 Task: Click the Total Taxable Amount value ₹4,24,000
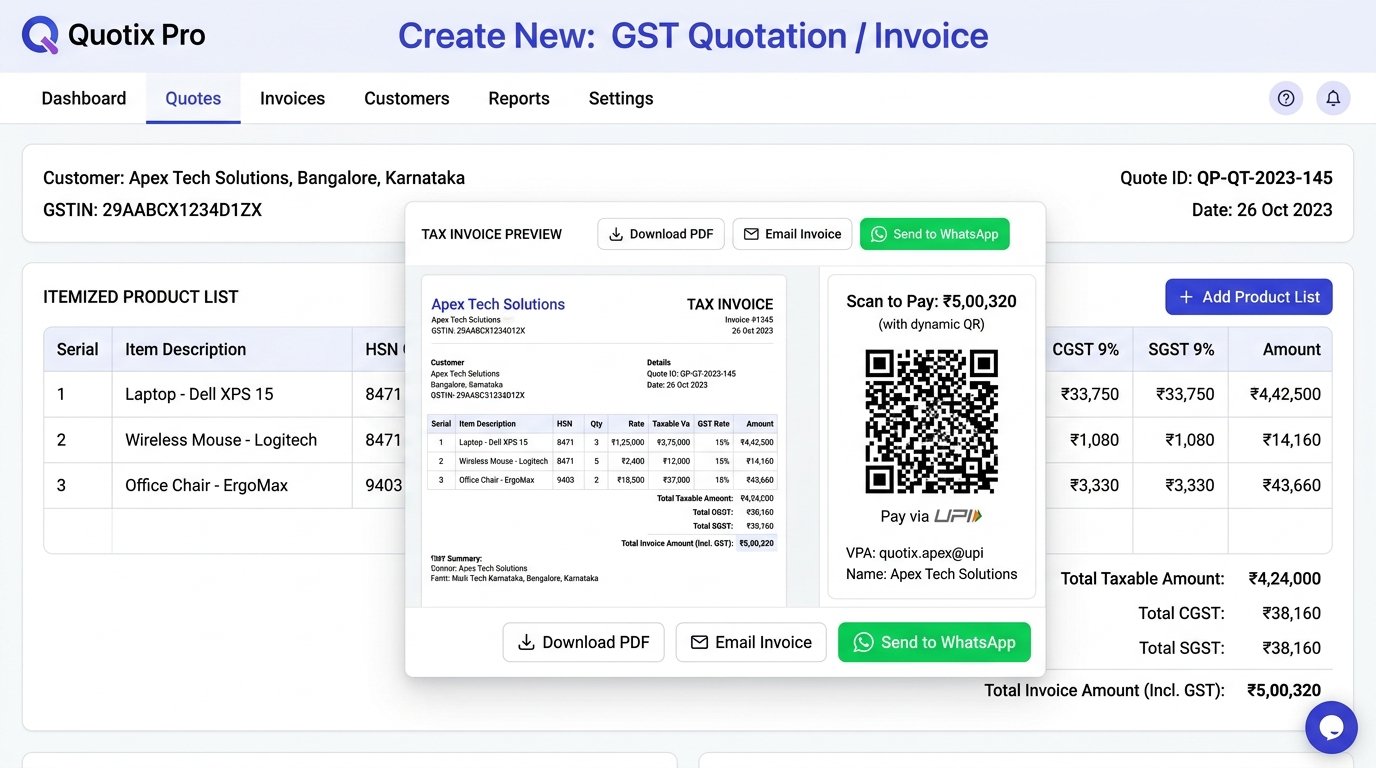click(1284, 578)
